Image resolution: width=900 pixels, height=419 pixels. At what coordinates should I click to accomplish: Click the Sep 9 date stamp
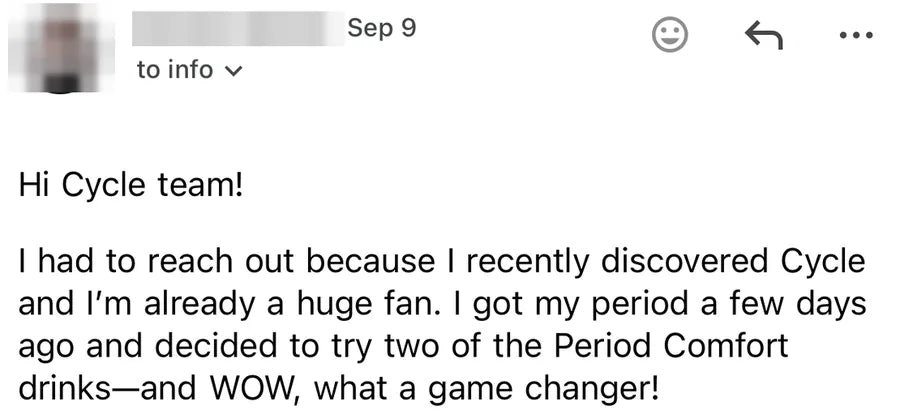pos(382,28)
